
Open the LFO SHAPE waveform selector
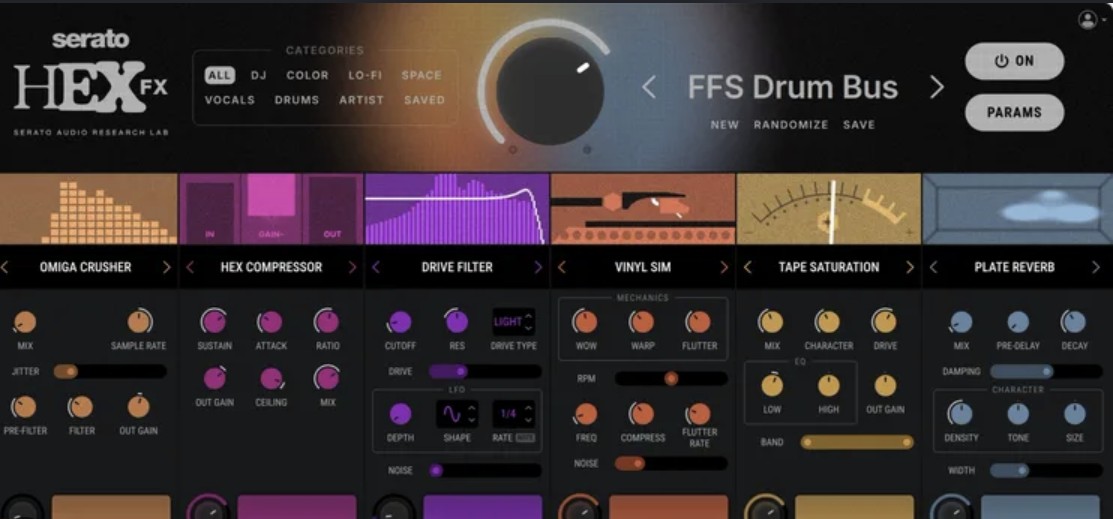456,413
